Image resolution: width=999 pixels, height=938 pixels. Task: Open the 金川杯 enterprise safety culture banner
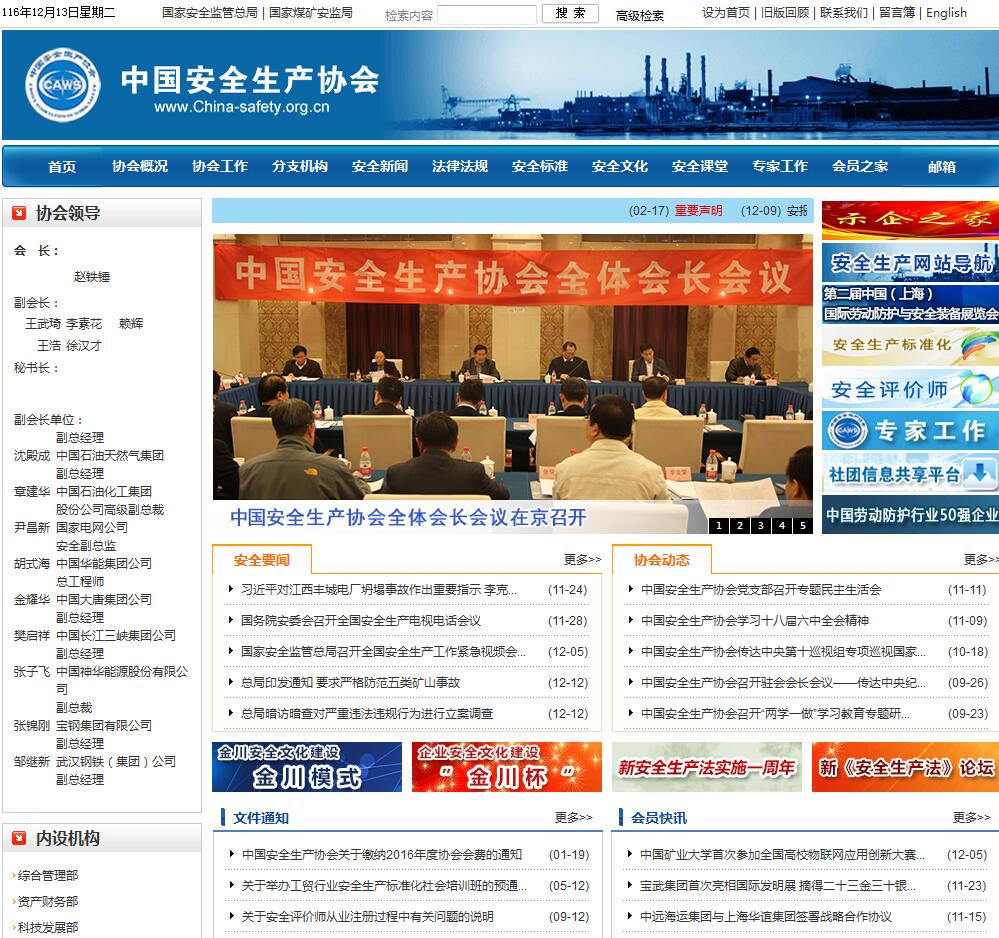pyautogui.click(x=507, y=767)
